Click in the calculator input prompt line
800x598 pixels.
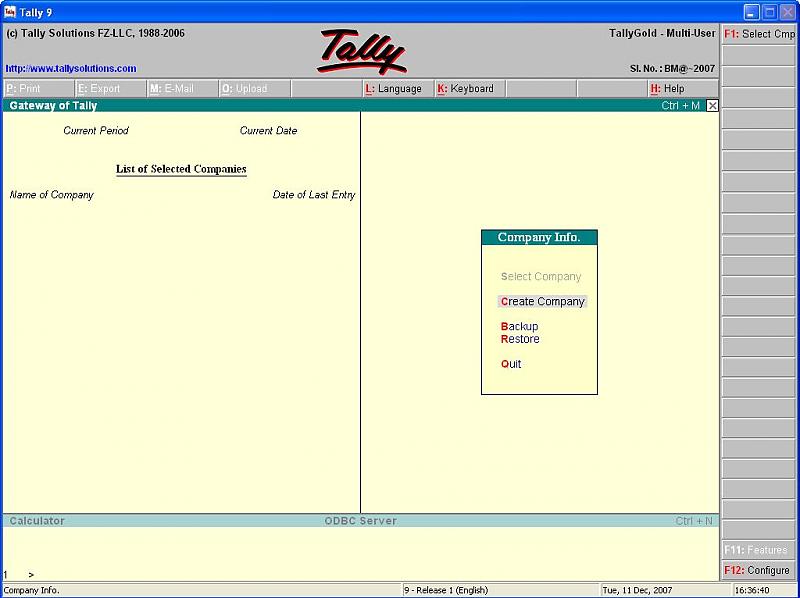click(361, 575)
